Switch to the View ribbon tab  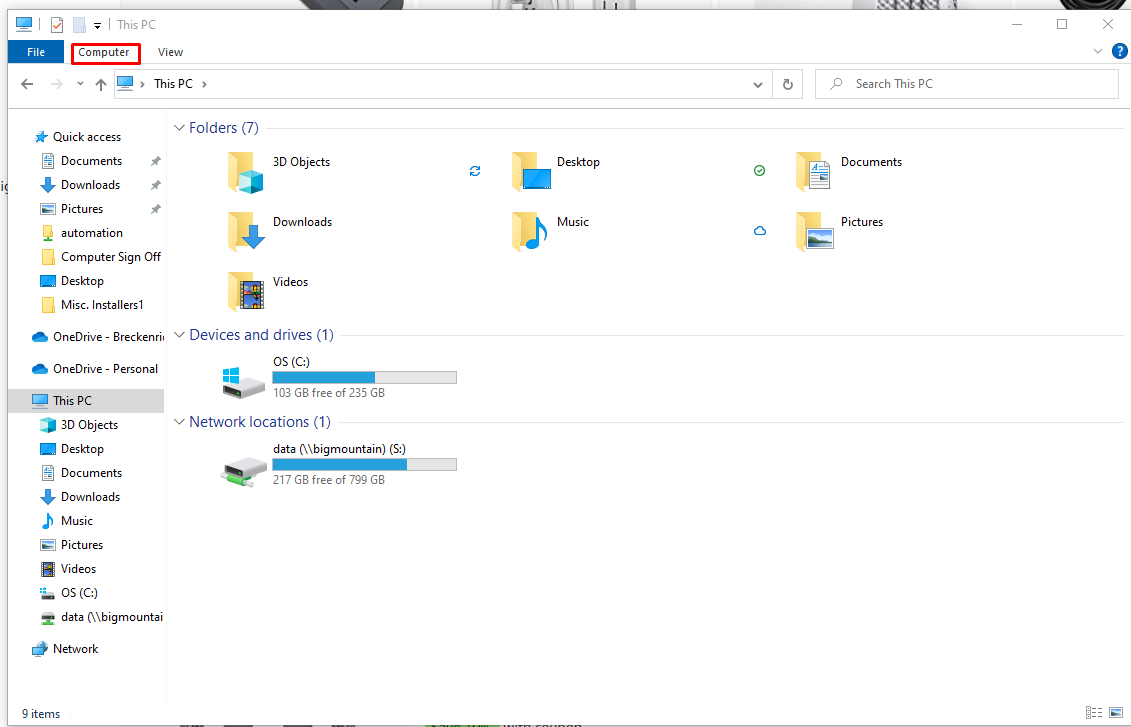coord(170,51)
